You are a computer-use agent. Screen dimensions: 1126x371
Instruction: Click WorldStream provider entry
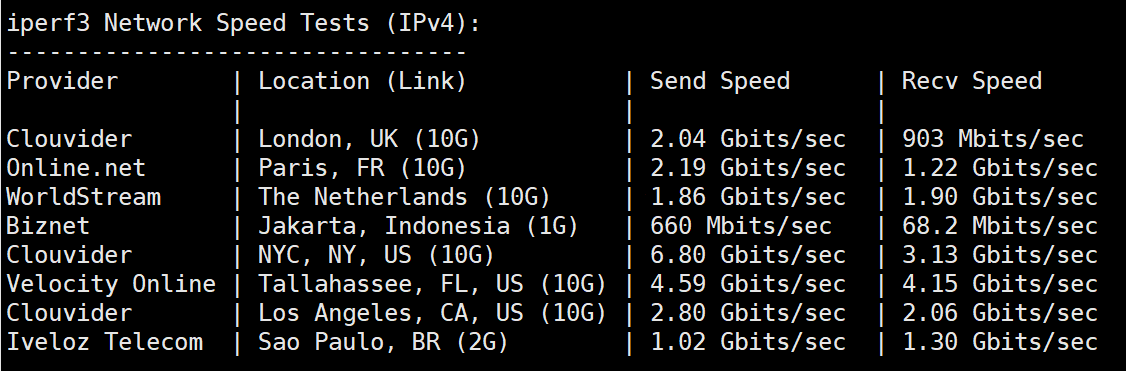(x=83, y=197)
